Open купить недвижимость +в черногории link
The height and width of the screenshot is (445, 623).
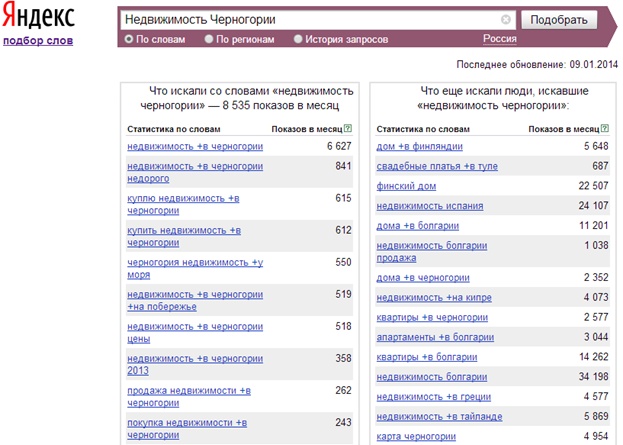(184, 236)
